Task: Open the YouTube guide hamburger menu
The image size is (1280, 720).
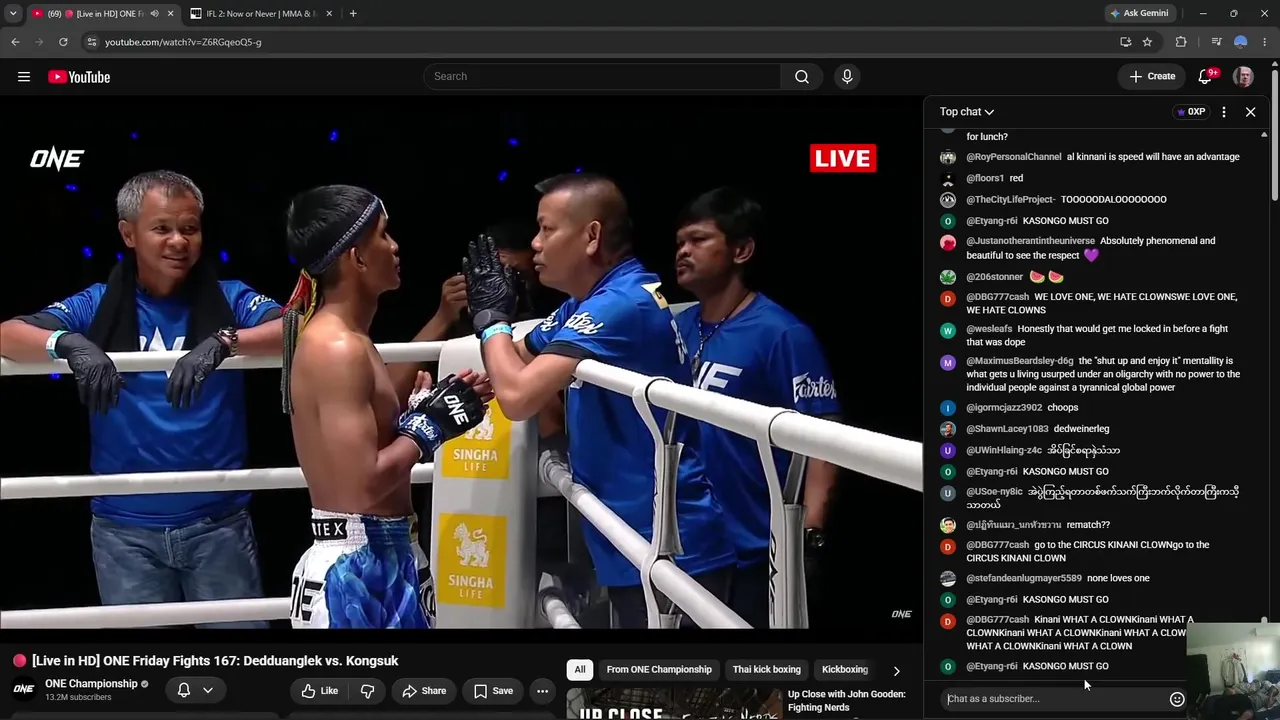Action: click(x=24, y=77)
